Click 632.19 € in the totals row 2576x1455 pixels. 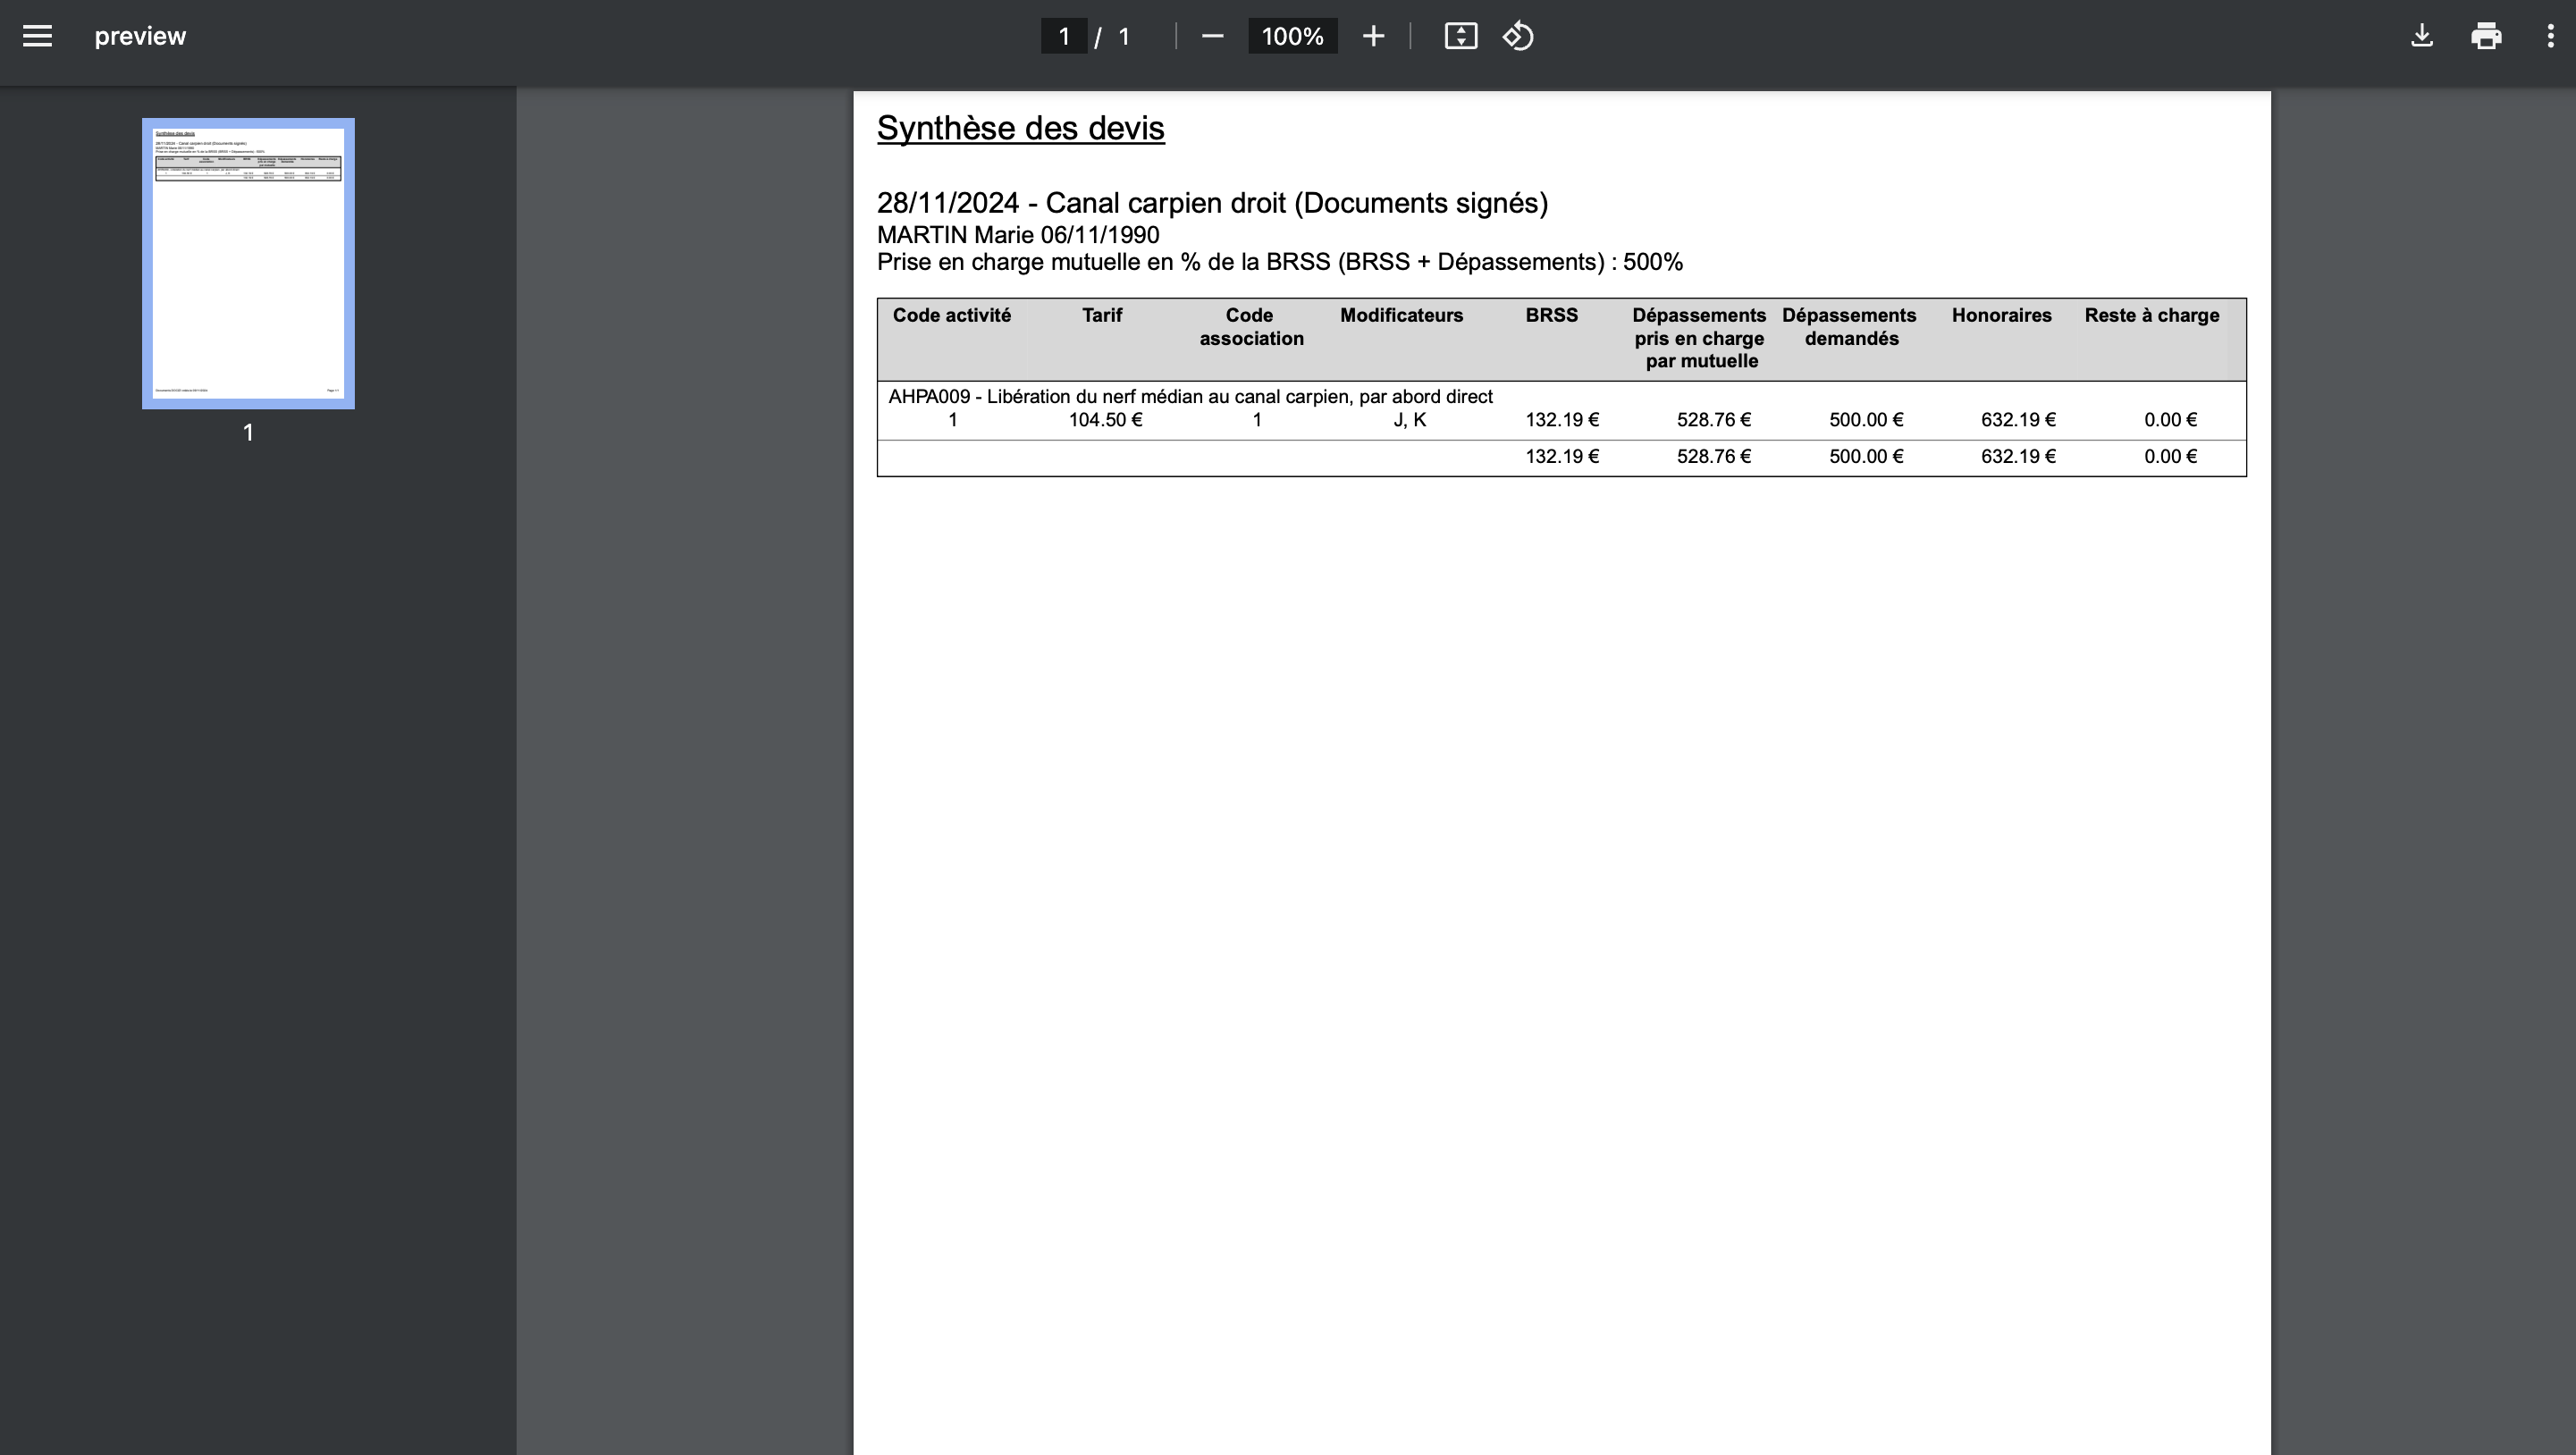[2018, 457]
